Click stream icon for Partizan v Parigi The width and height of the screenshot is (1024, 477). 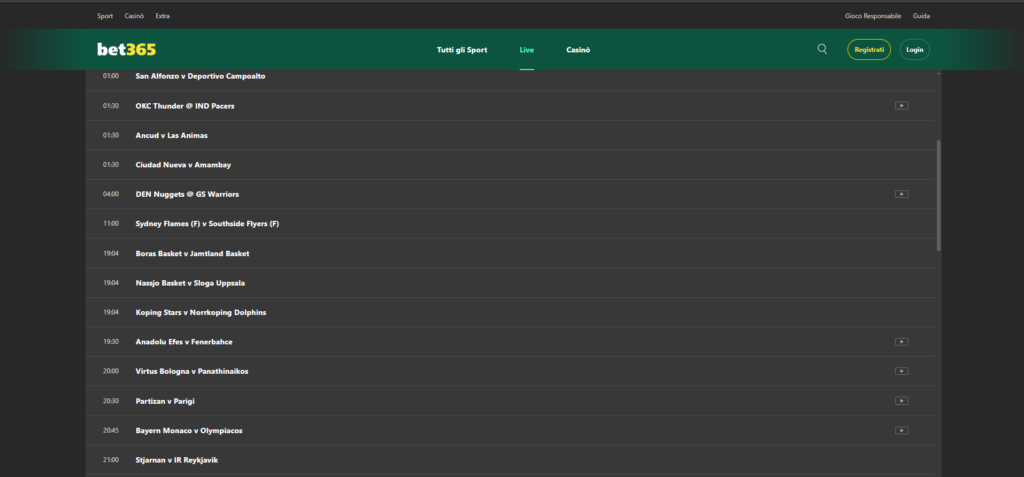(x=901, y=401)
